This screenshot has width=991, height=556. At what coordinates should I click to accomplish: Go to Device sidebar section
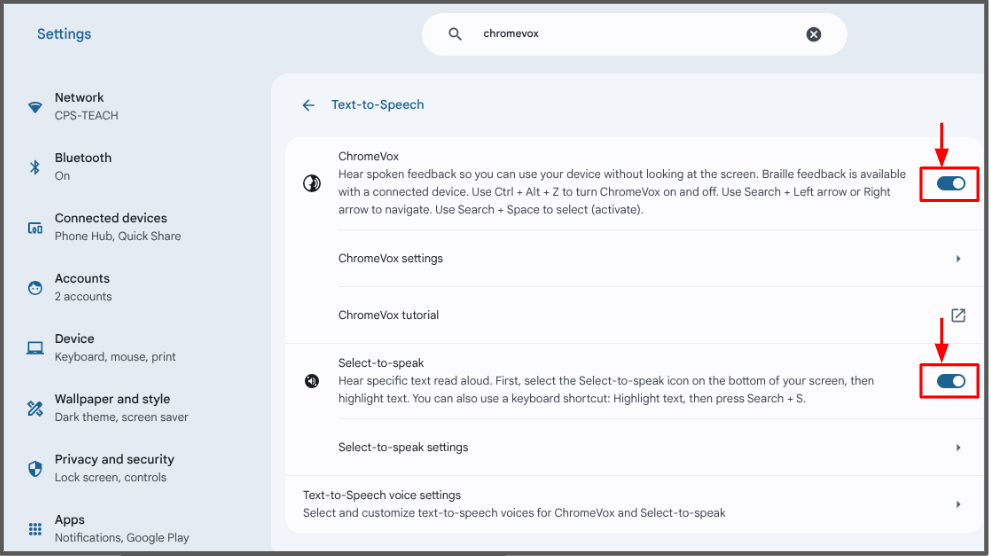[115, 348]
